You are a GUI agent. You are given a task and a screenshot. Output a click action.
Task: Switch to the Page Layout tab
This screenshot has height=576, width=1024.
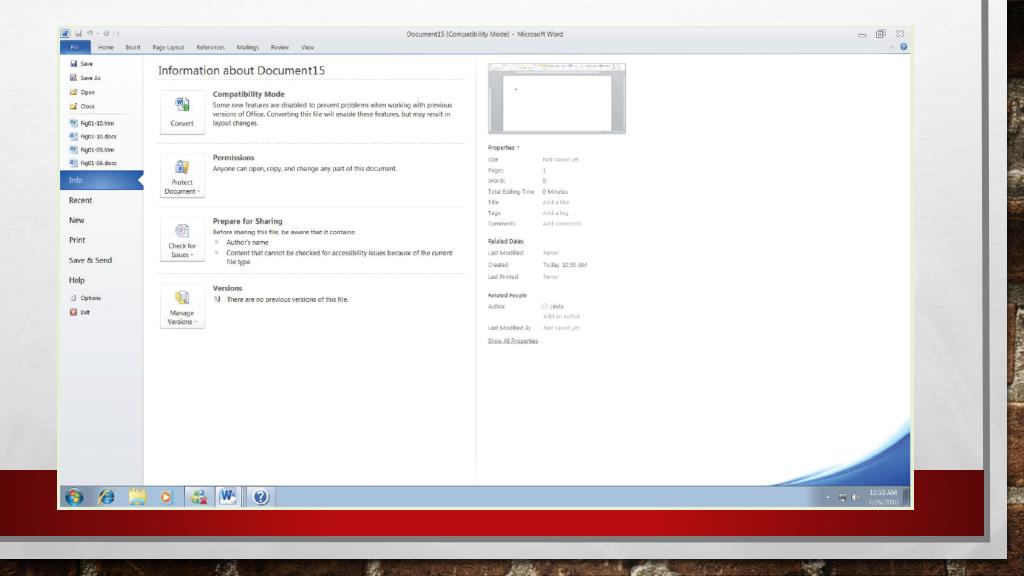click(168, 47)
